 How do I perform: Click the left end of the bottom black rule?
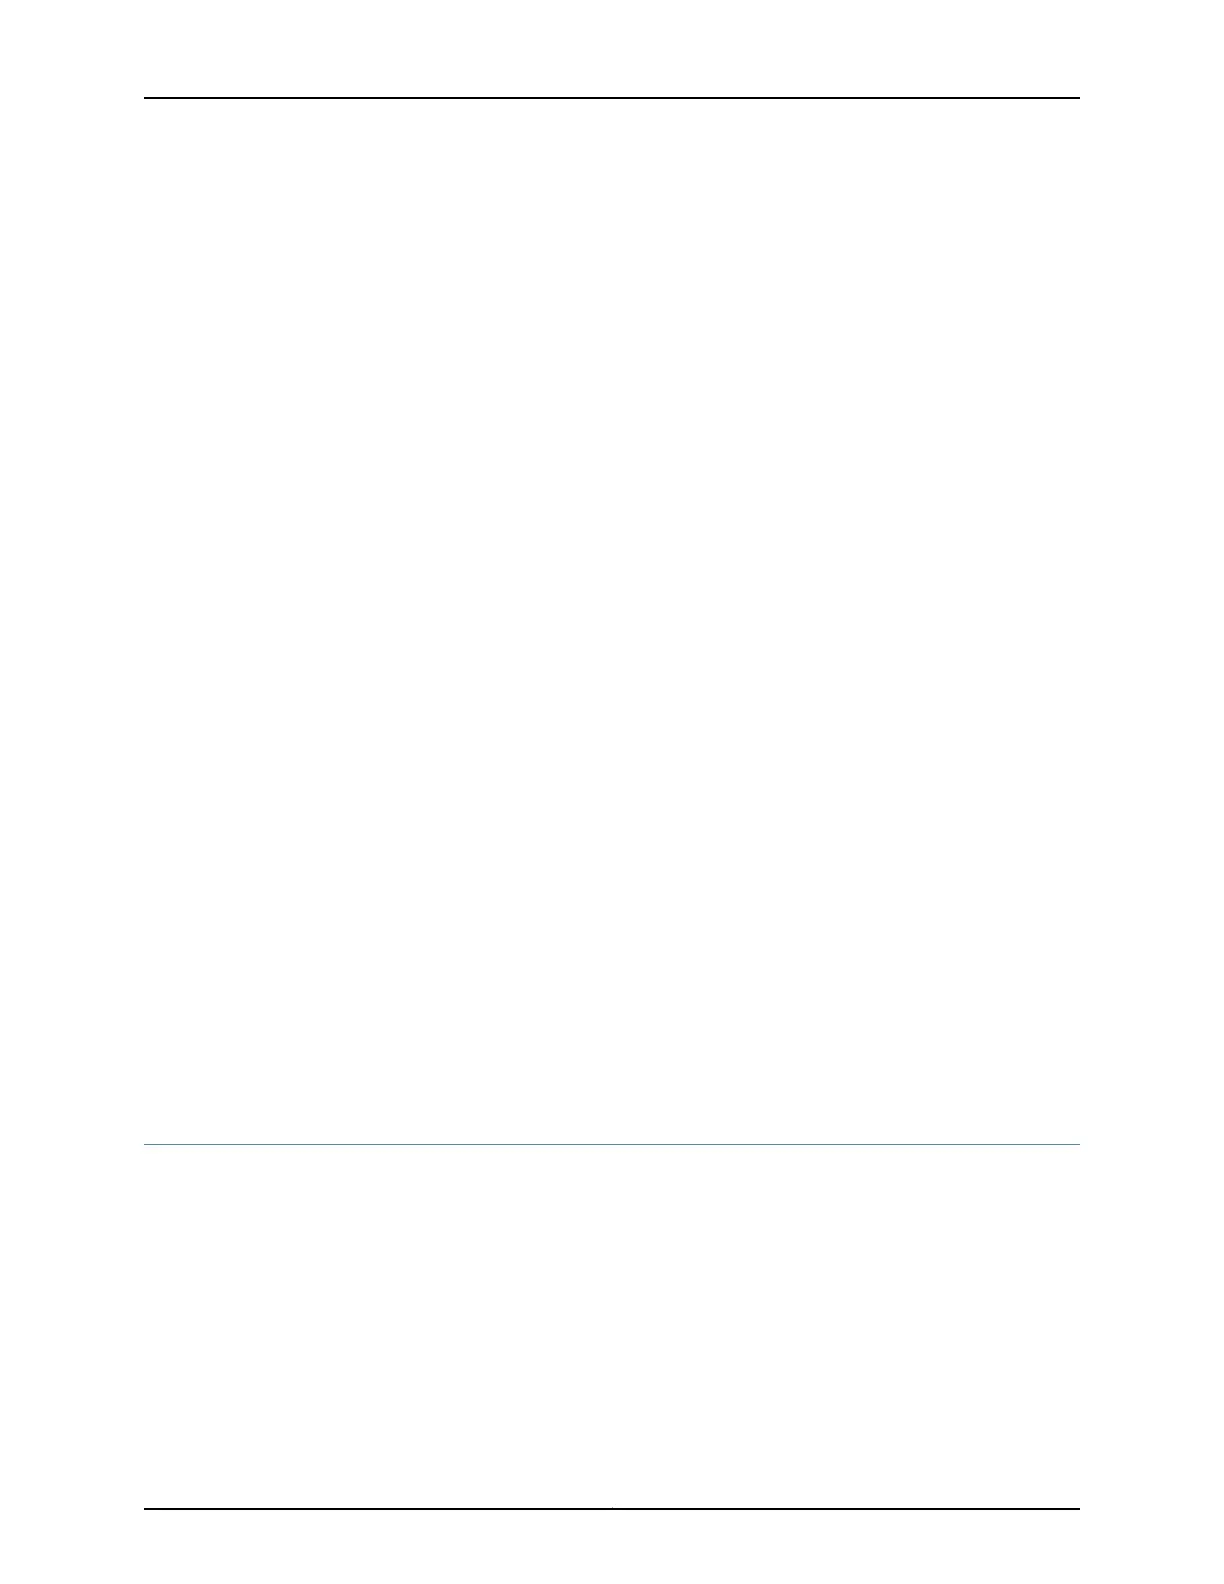click(146, 1509)
